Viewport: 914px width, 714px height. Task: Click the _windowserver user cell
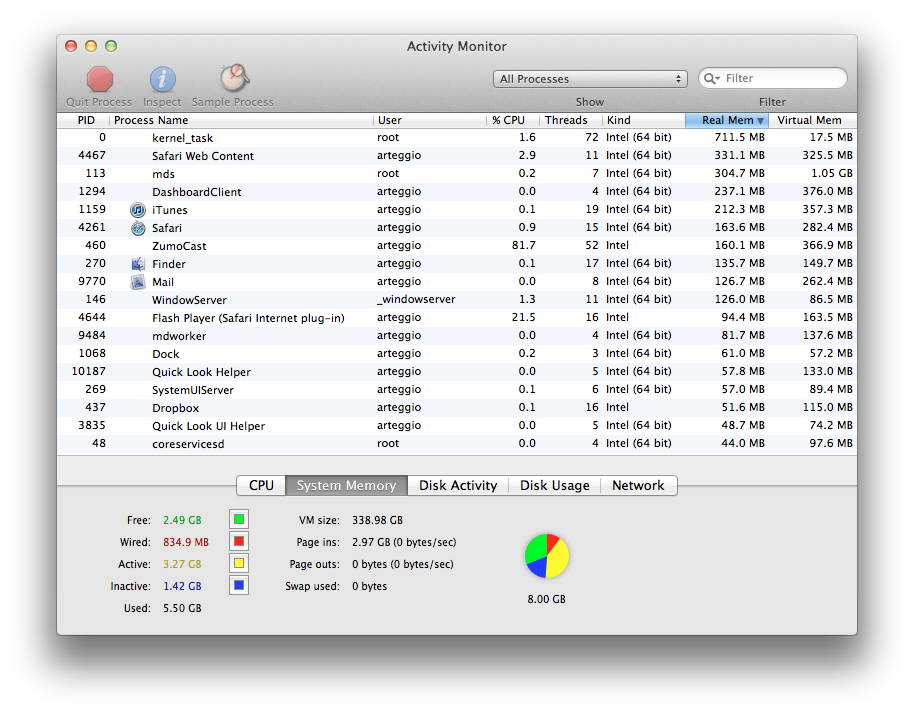click(x=416, y=300)
